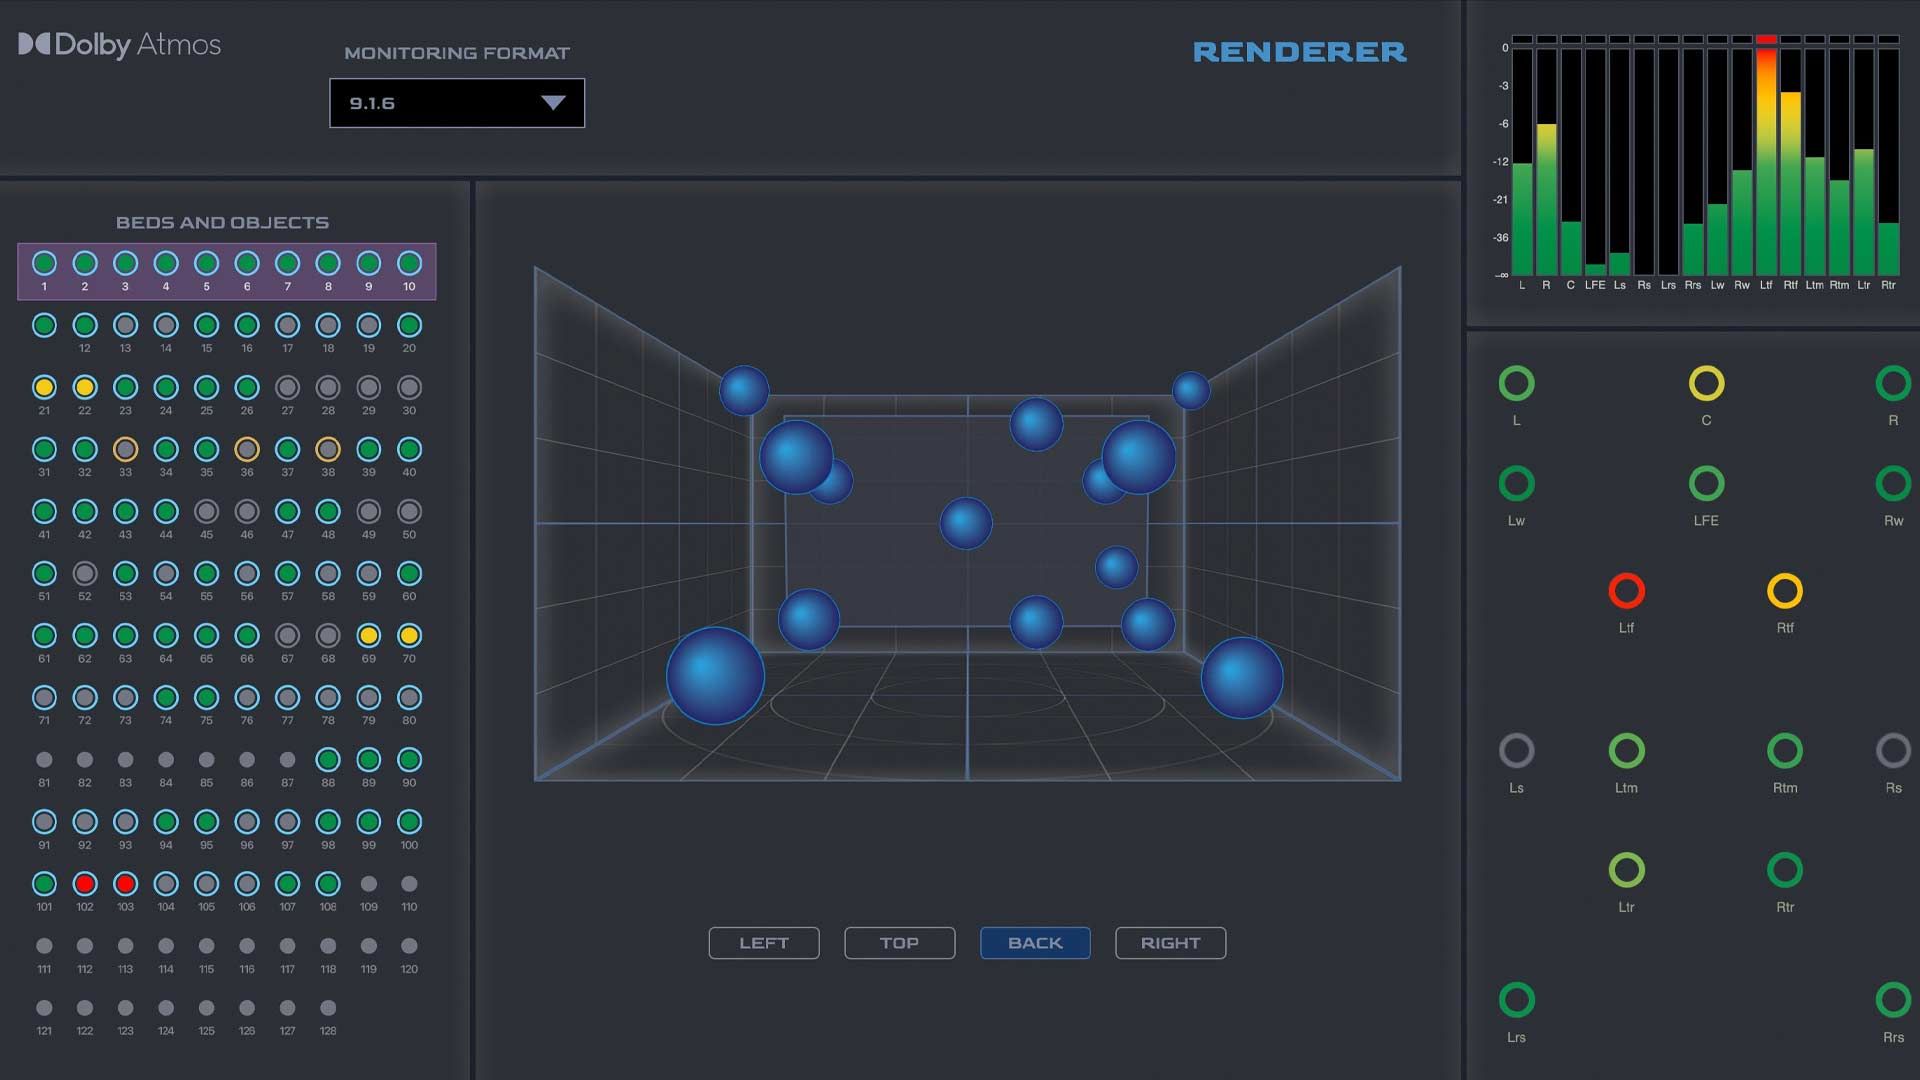This screenshot has width=1920, height=1080.
Task: Toggle object 70 yellow indicator
Action: [x=409, y=635]
